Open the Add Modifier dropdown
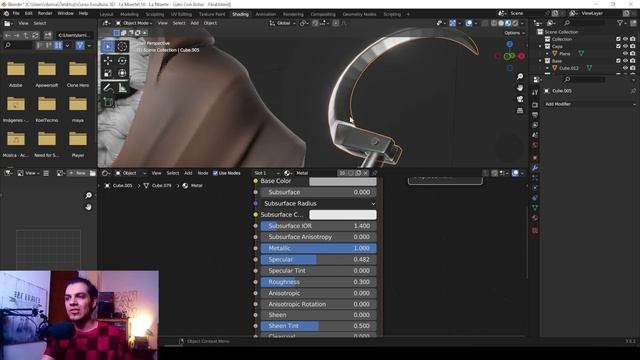Screen dimensions: 640x360 590,104
